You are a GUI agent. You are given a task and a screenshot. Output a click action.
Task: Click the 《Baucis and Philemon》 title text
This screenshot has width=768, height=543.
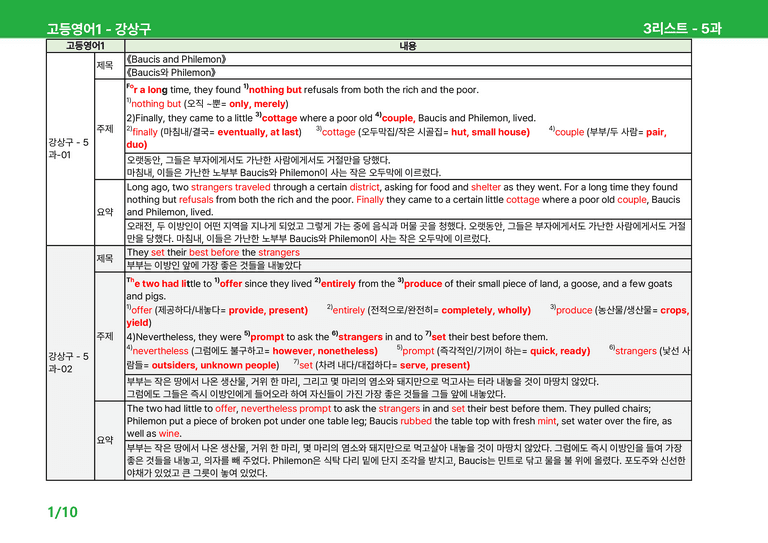(x=176, y=59)
